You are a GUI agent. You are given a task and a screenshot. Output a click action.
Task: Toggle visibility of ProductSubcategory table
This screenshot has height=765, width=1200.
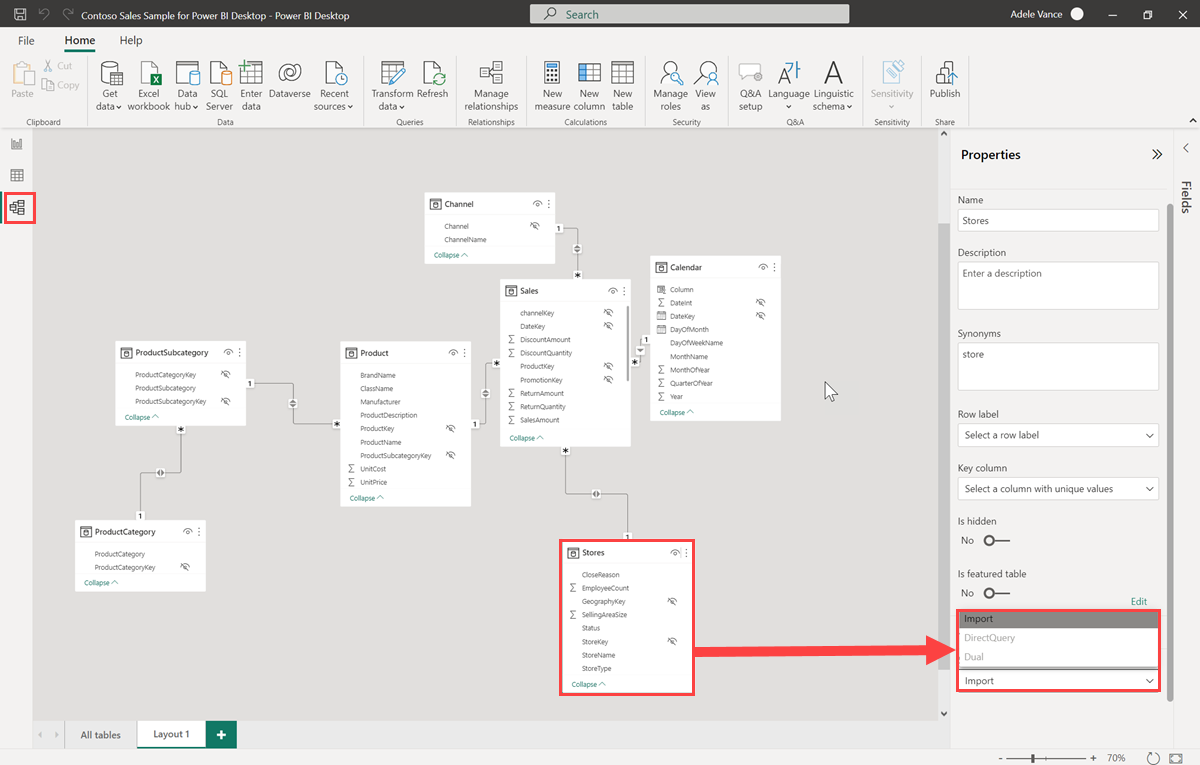click(228, 352)
